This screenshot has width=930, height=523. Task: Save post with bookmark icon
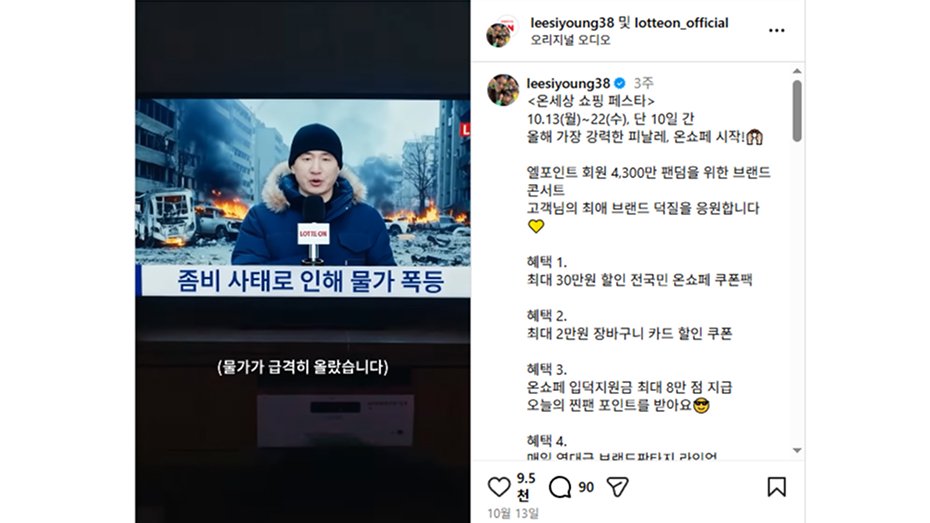776,487
